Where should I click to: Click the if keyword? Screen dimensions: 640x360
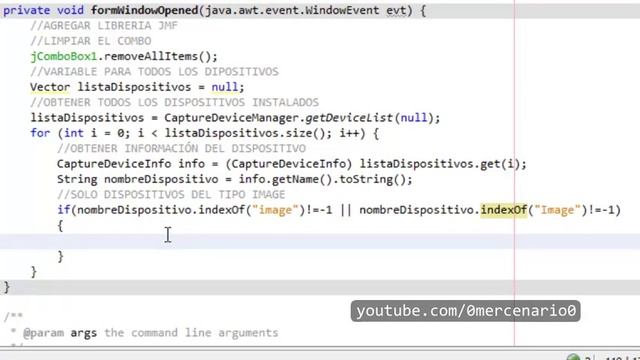[63, 210]
